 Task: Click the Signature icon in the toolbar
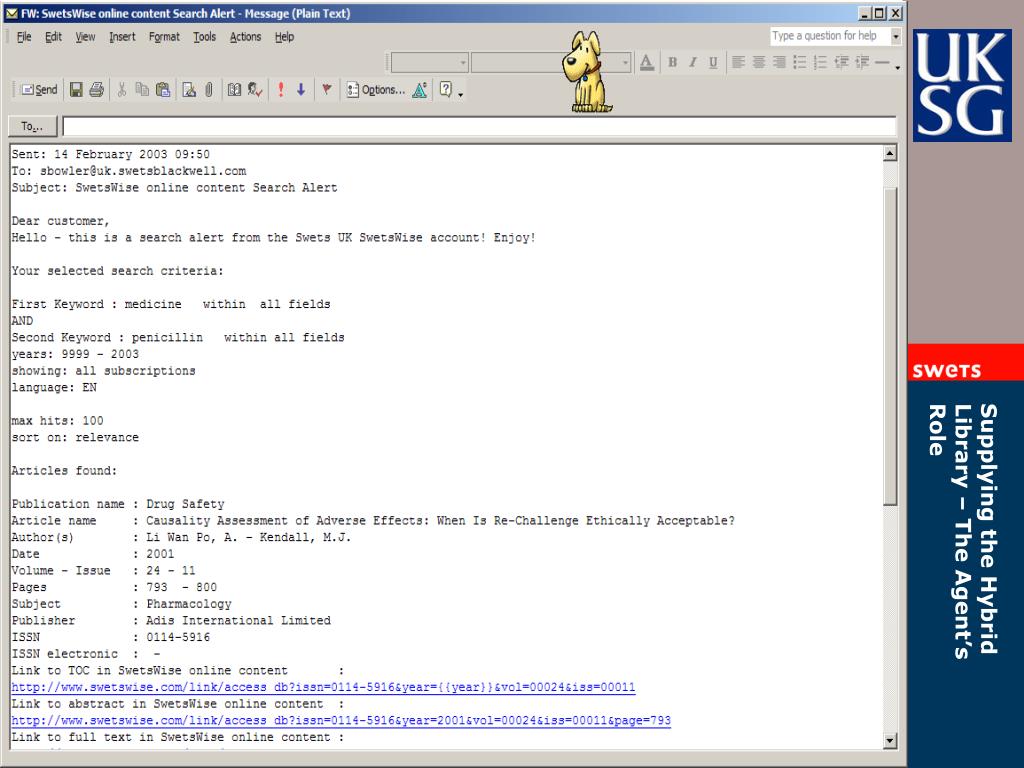[x=189, y=89]
